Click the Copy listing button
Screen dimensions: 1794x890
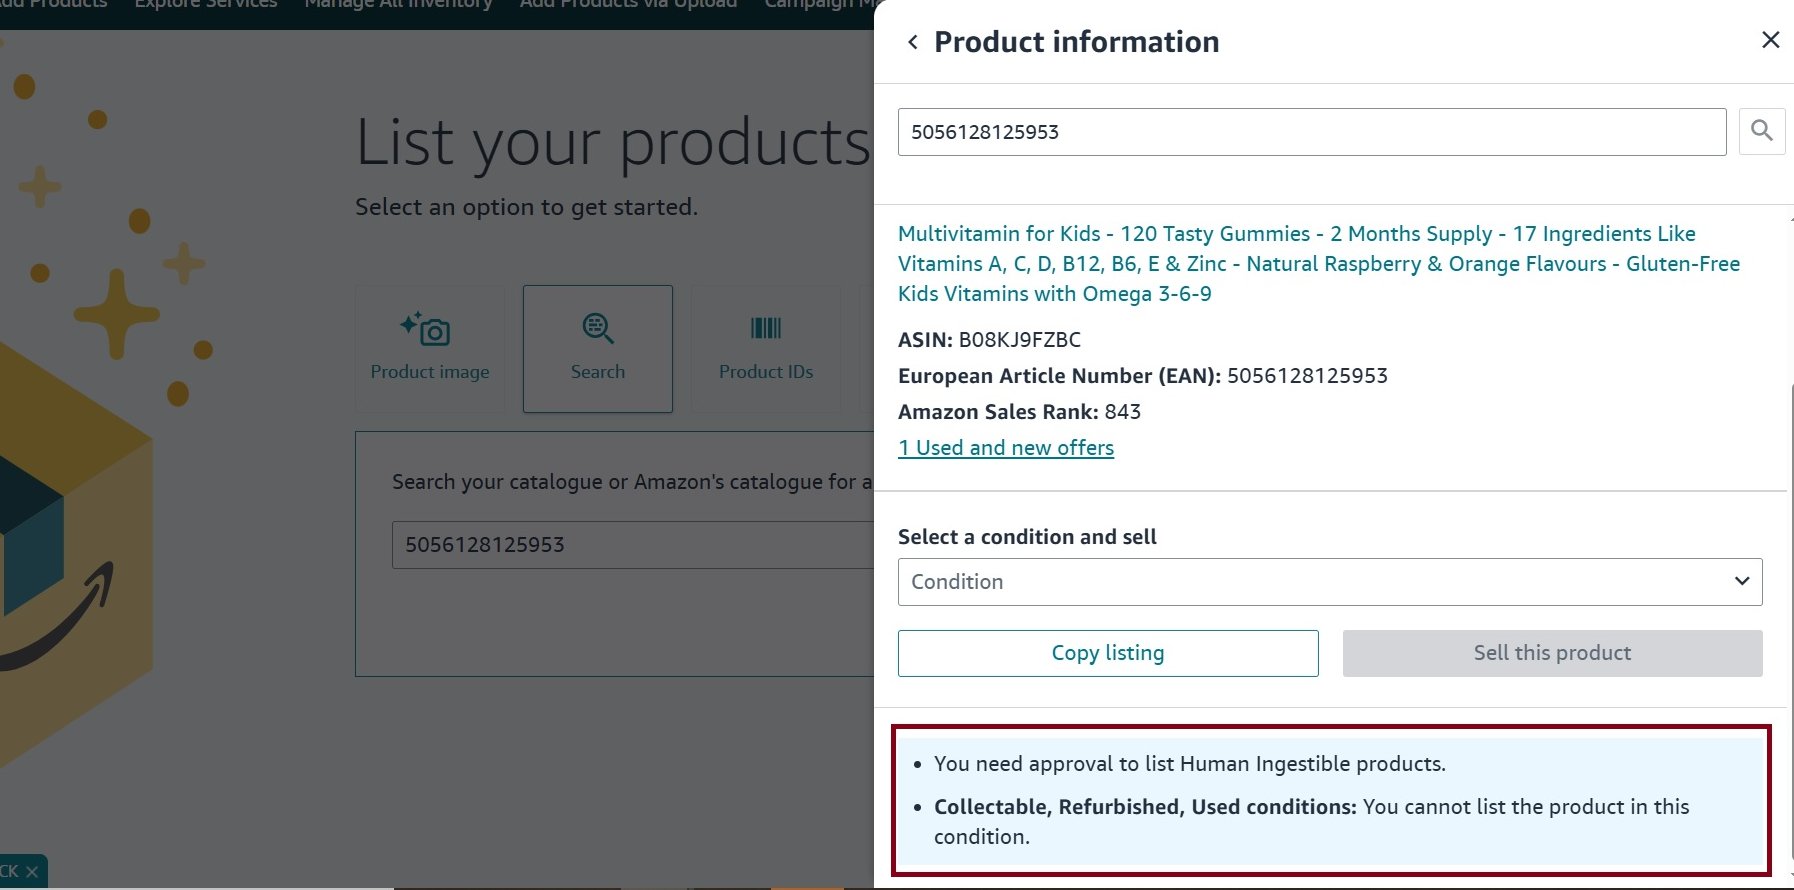click(x=1108, y=653)
